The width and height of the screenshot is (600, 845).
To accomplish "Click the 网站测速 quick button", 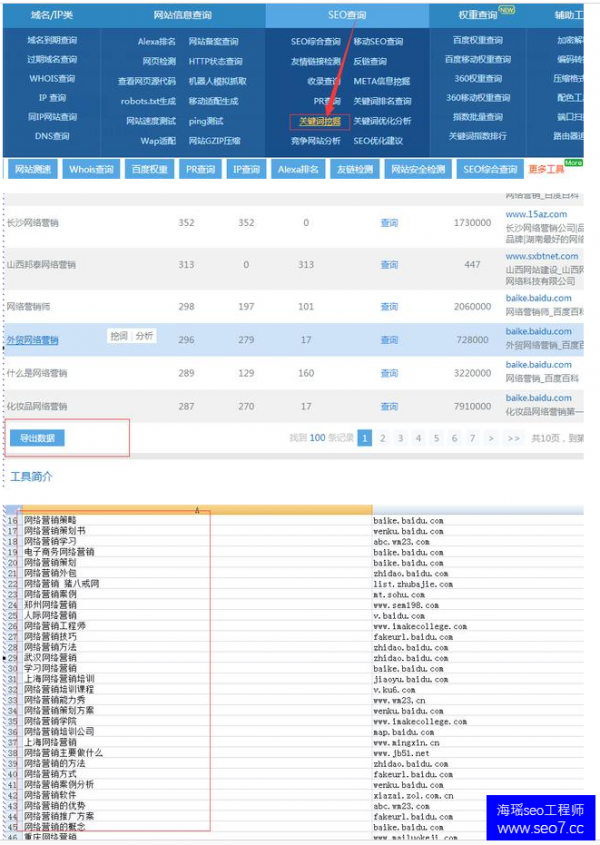I will click(31, 170).
